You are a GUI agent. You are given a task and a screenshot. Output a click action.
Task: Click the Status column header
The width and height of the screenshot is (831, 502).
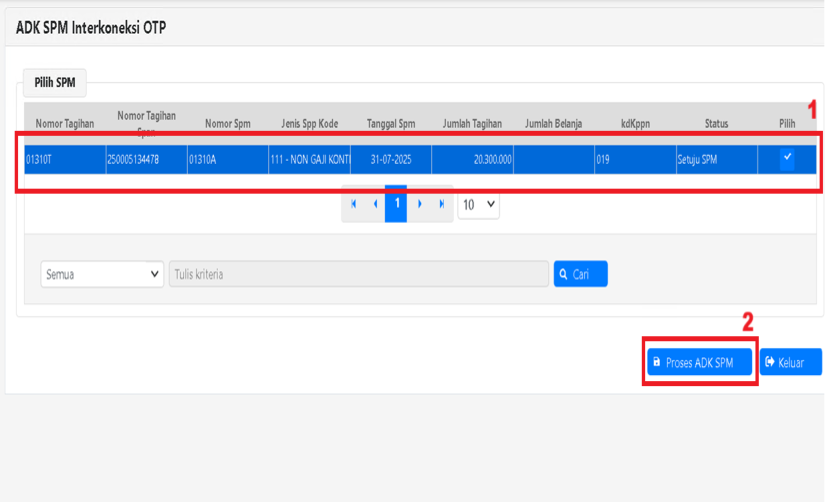coord(716,124)
